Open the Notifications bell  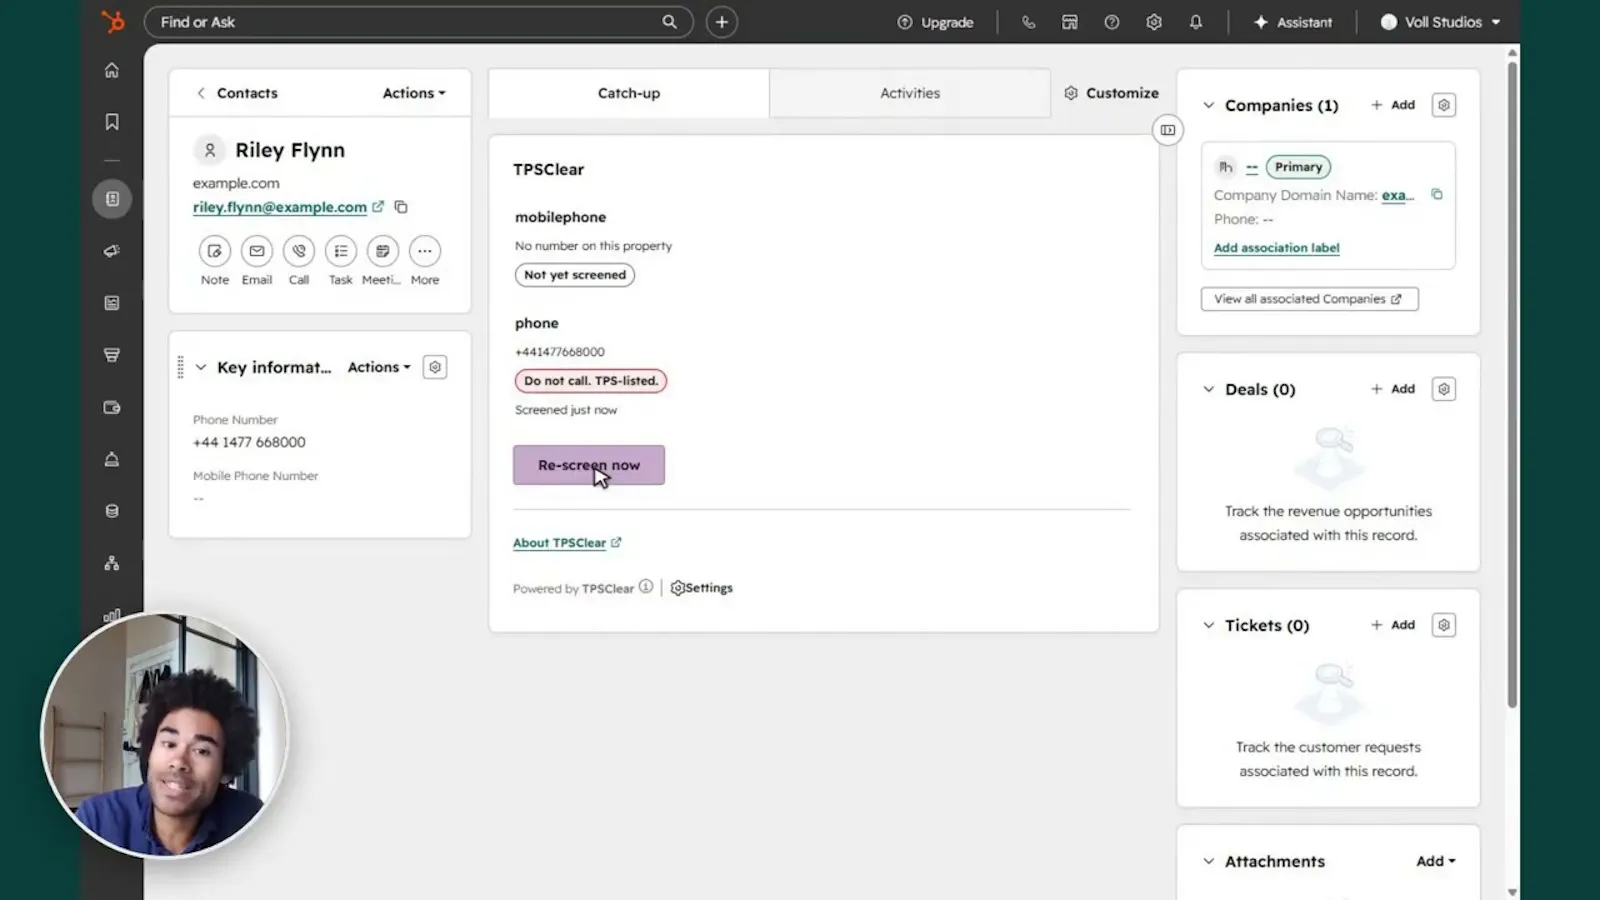[1196, 22]
